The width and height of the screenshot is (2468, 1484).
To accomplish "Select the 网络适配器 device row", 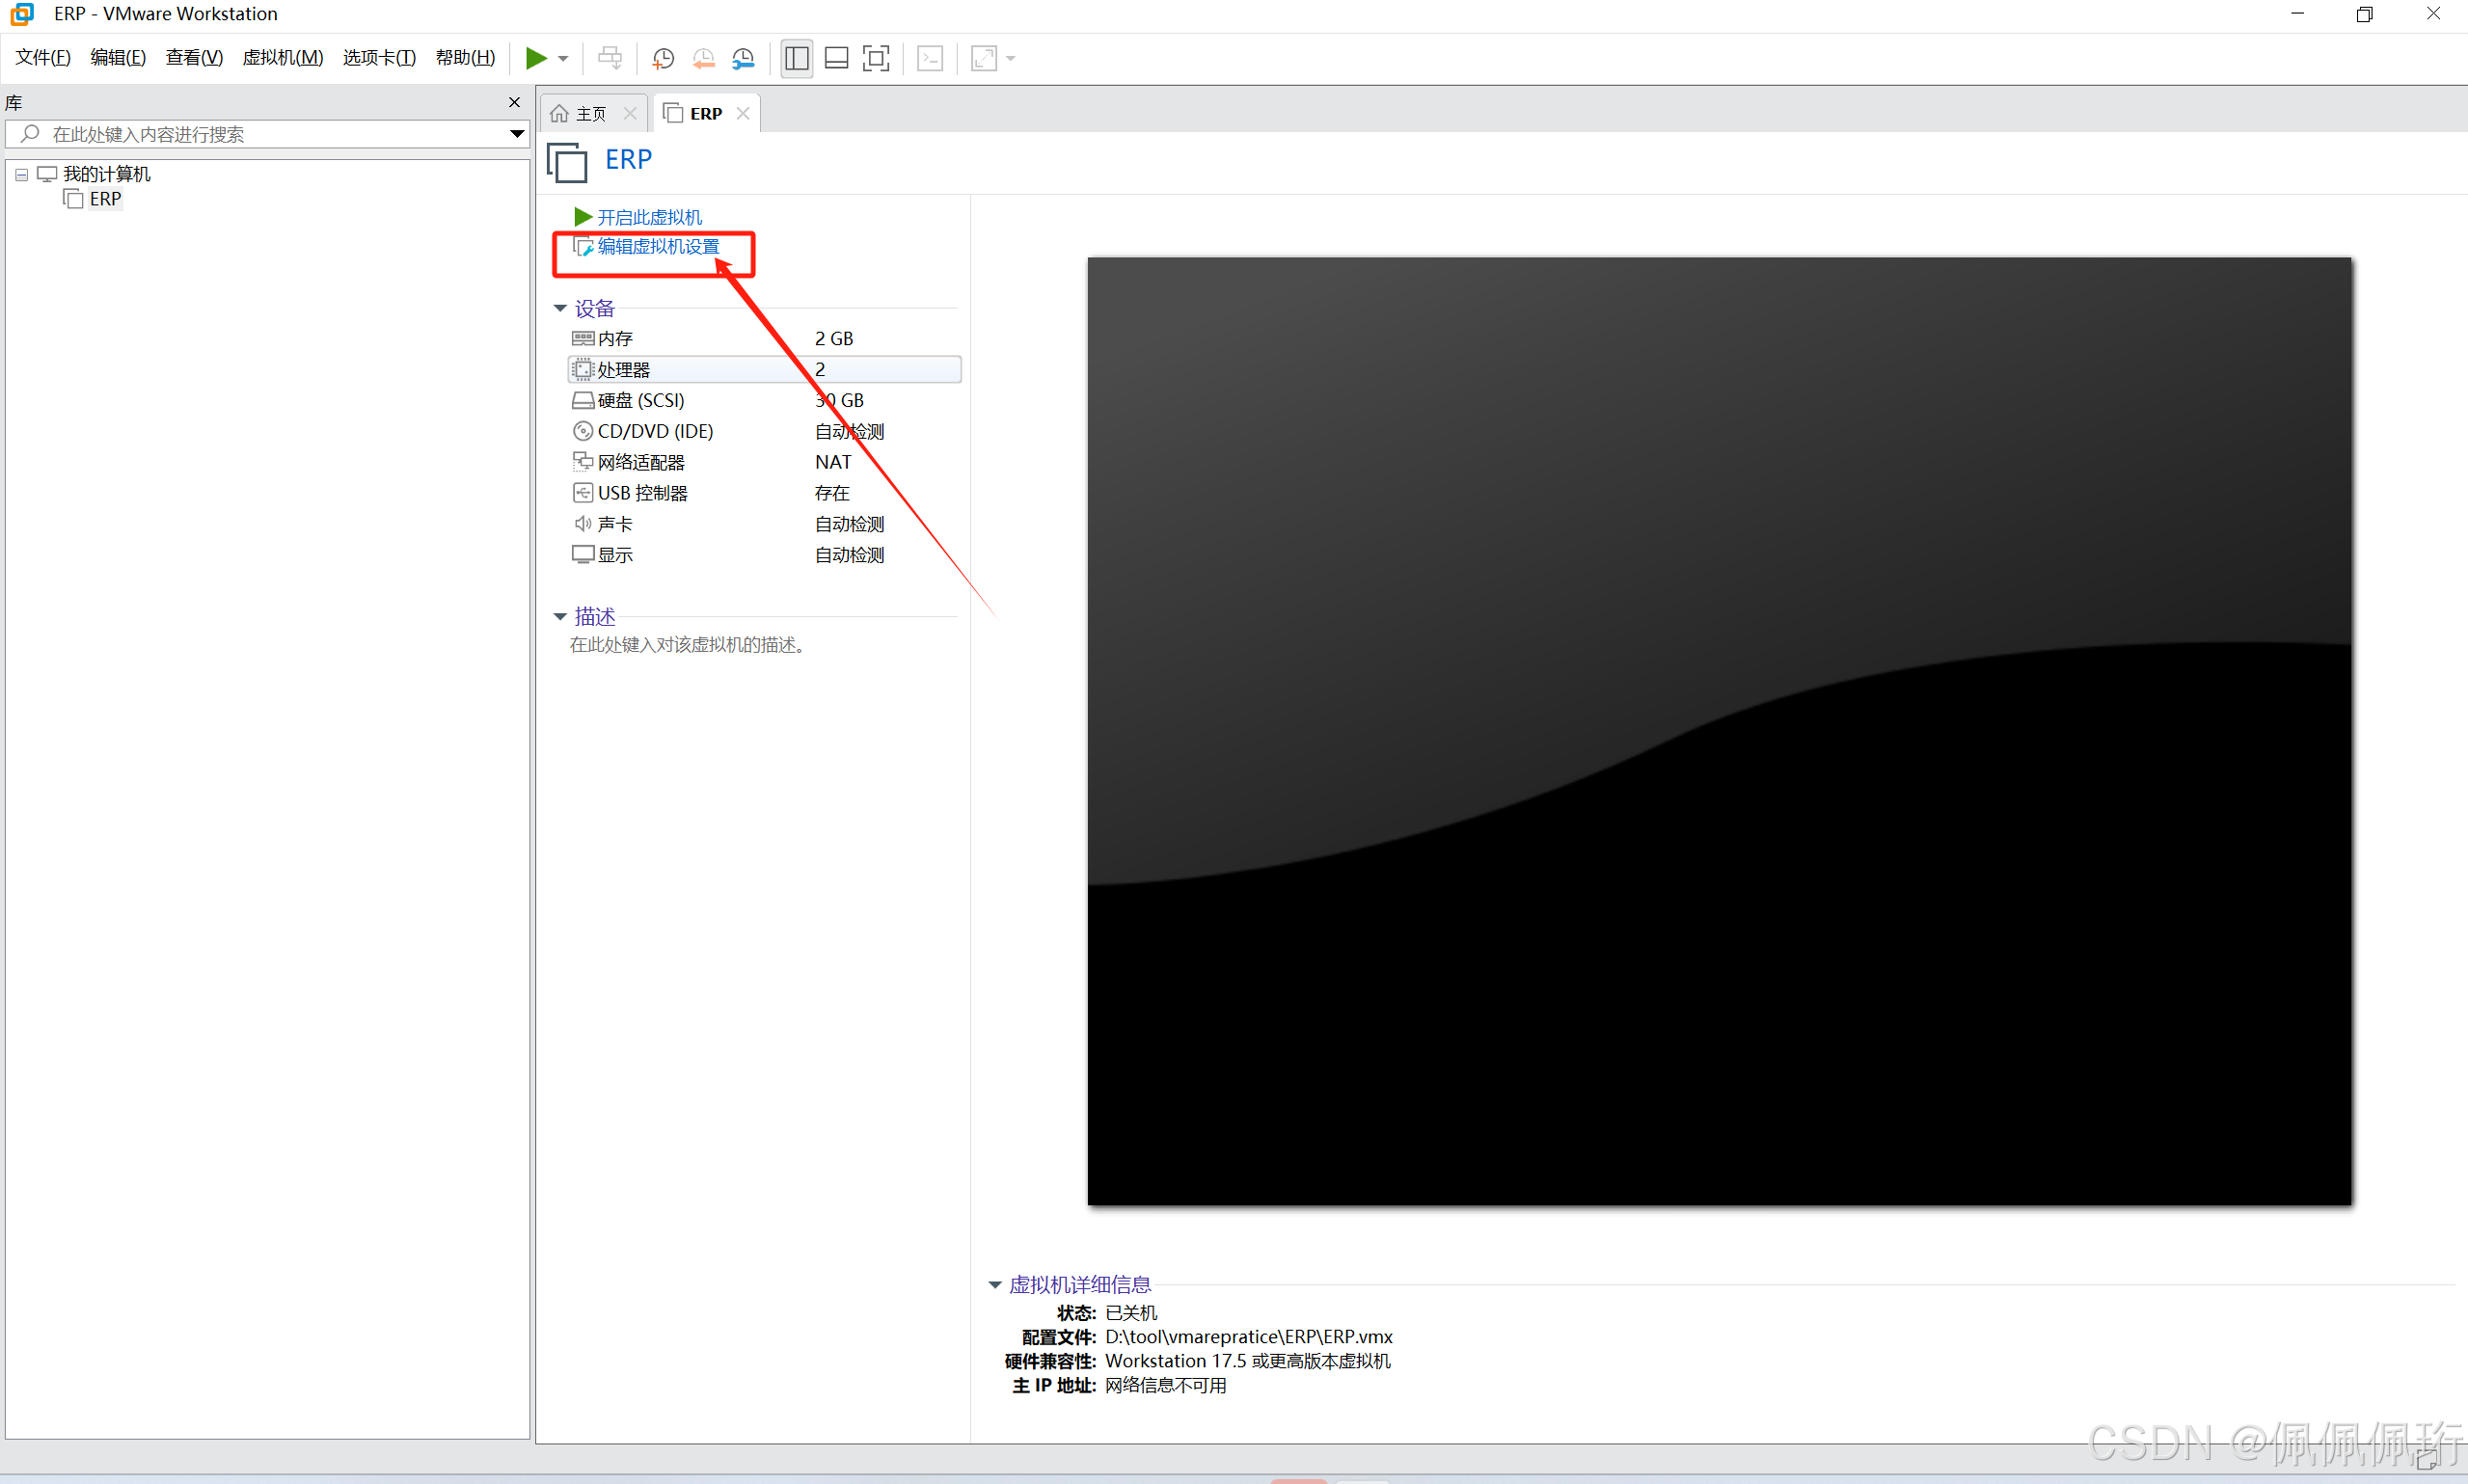I will pos(641,462).
